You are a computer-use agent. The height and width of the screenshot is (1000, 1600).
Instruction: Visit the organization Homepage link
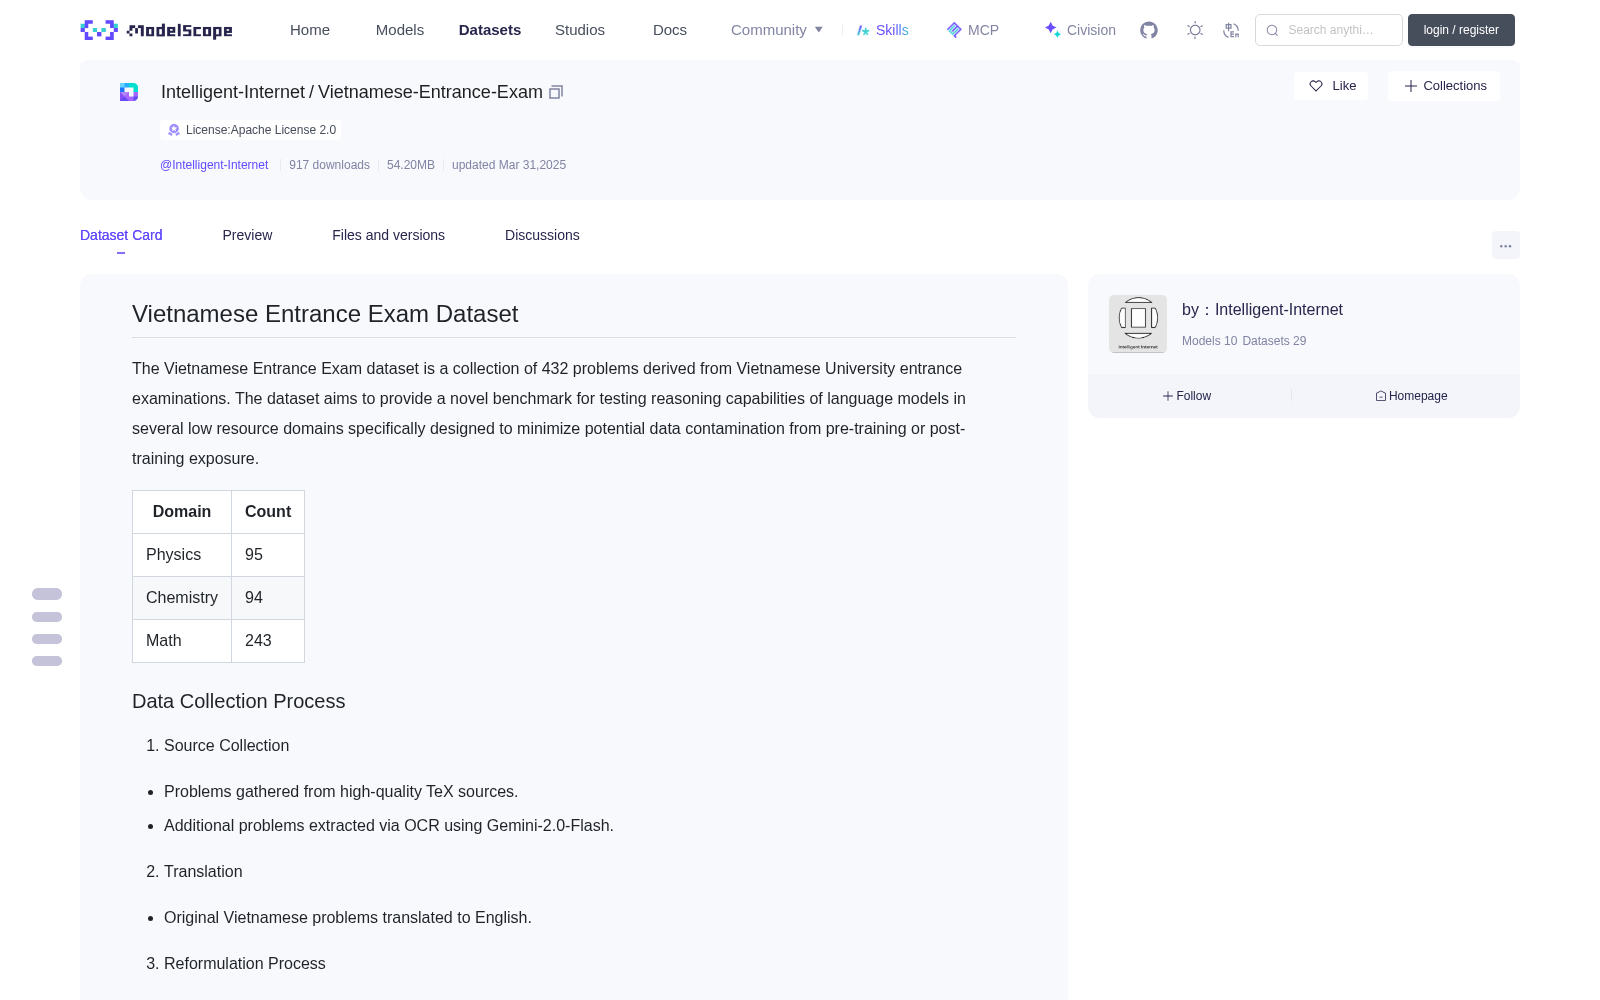(x=1412, y=396)
